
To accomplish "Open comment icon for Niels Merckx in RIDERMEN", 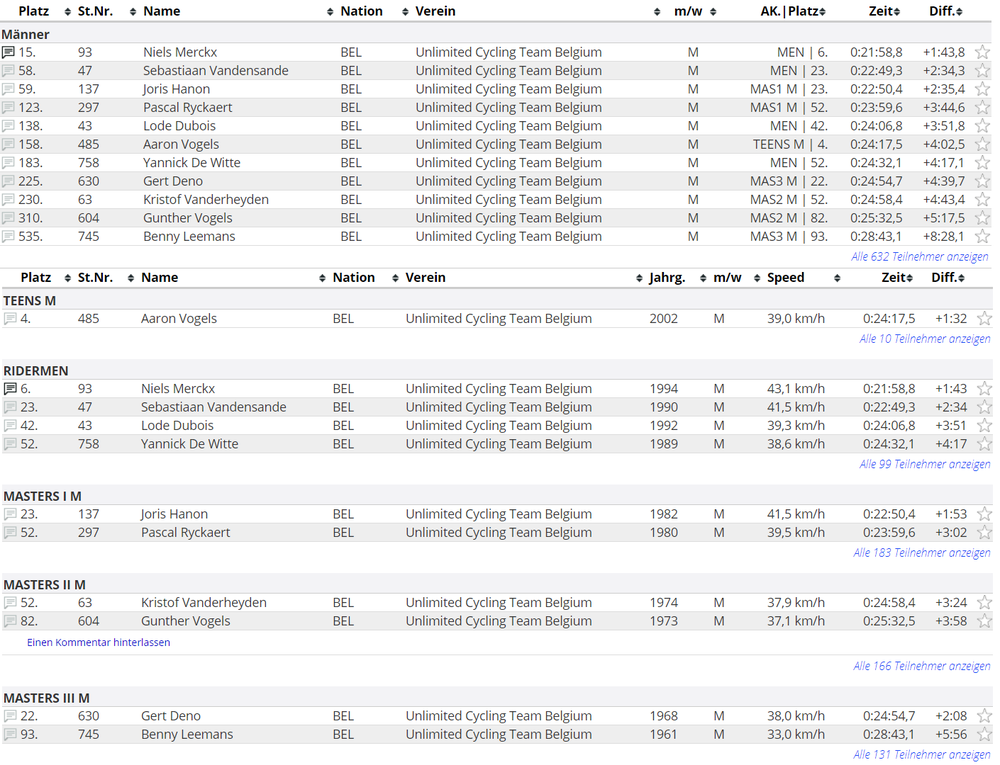I will [10, 389].
